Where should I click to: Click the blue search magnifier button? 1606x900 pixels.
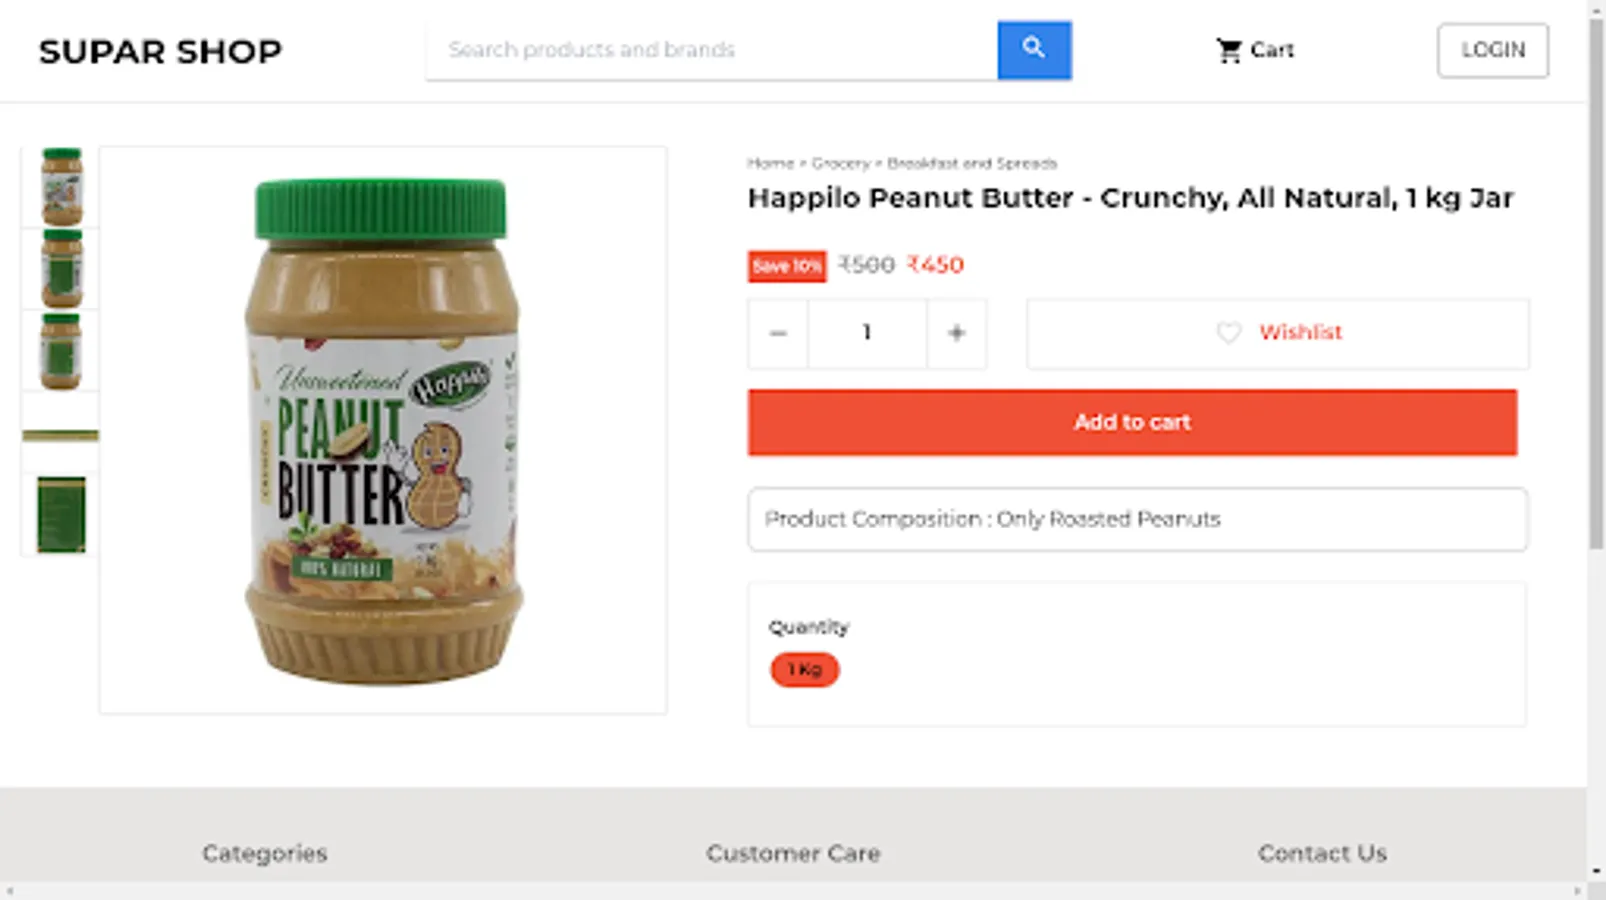1034,50
